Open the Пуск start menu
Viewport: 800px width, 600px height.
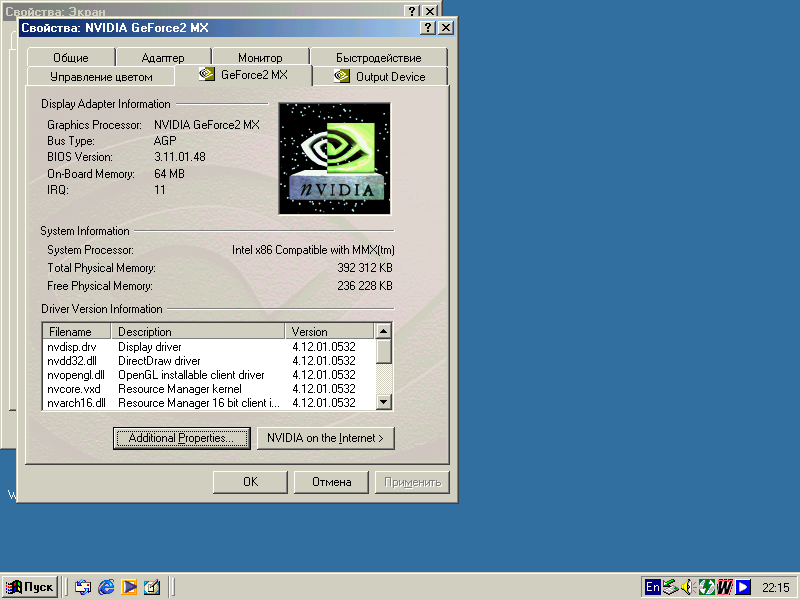(30, 587)
